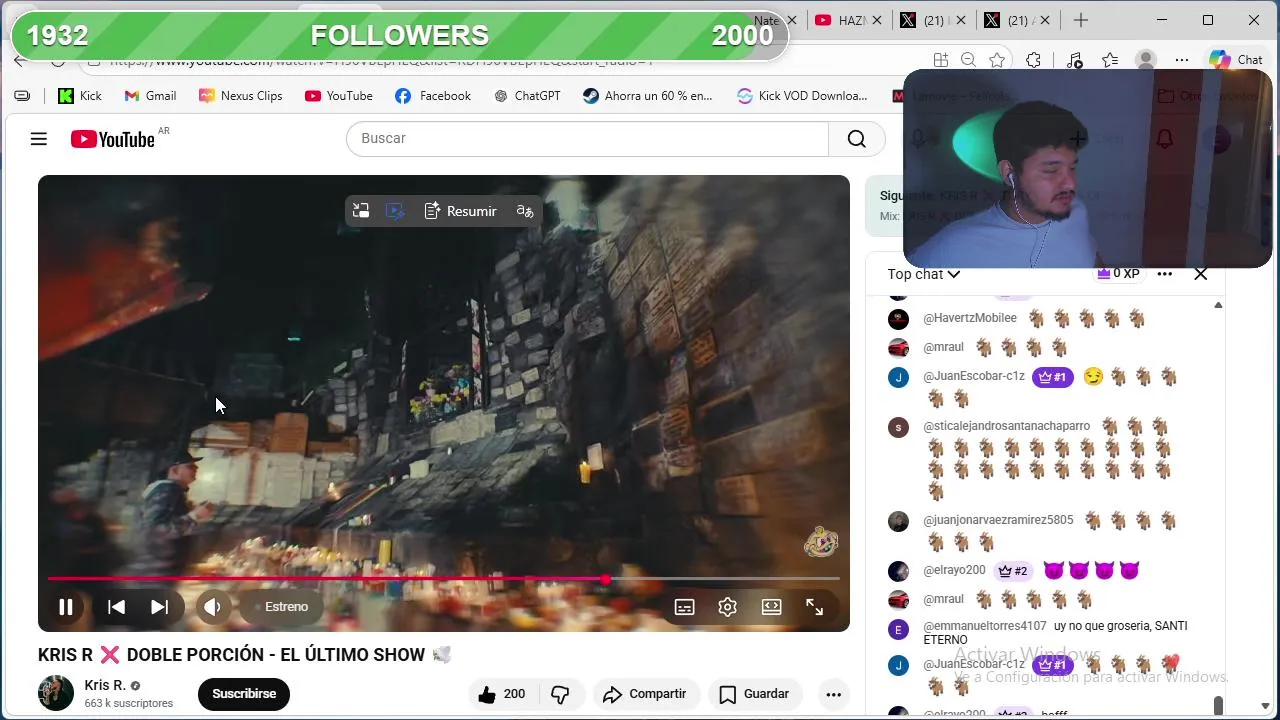Viewport: 1280px width, 720px height.
Task: Click the page scrollbar down arrow
Action: 1265,706
